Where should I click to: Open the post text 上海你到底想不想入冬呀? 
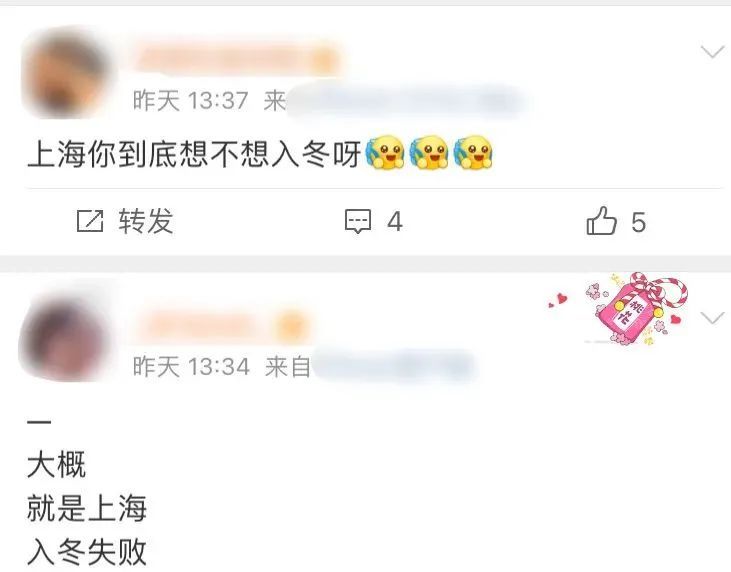coord(194,154)
